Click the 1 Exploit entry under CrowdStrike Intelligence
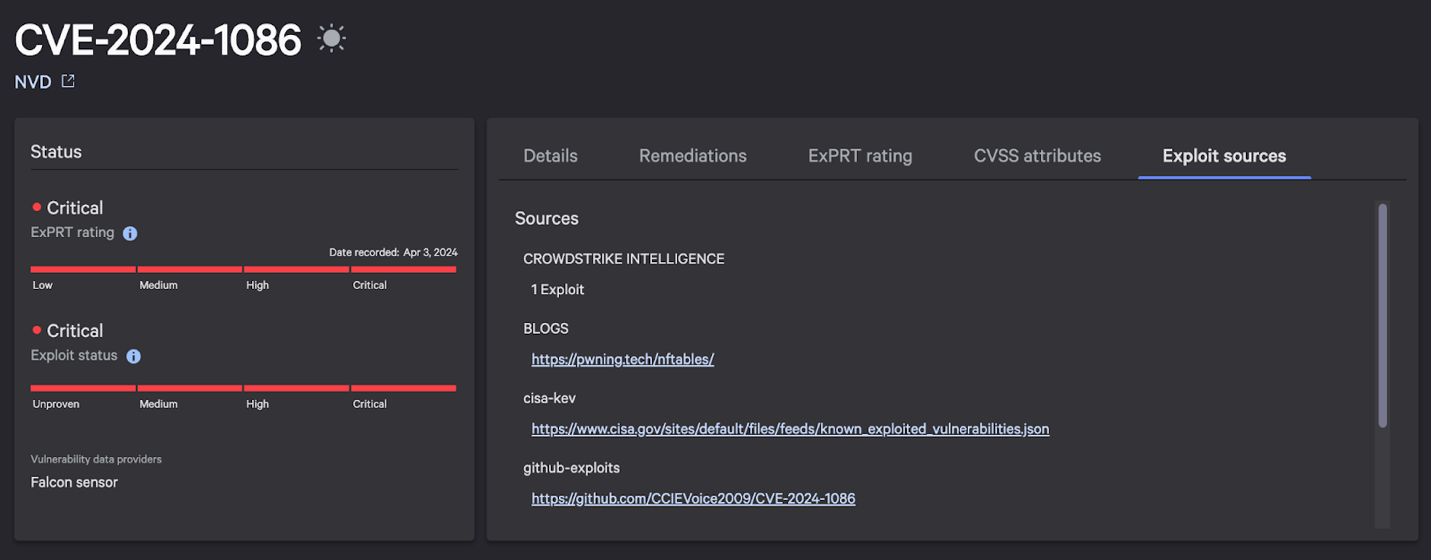This screenshot has width=1431, height=560. point(558,289)
